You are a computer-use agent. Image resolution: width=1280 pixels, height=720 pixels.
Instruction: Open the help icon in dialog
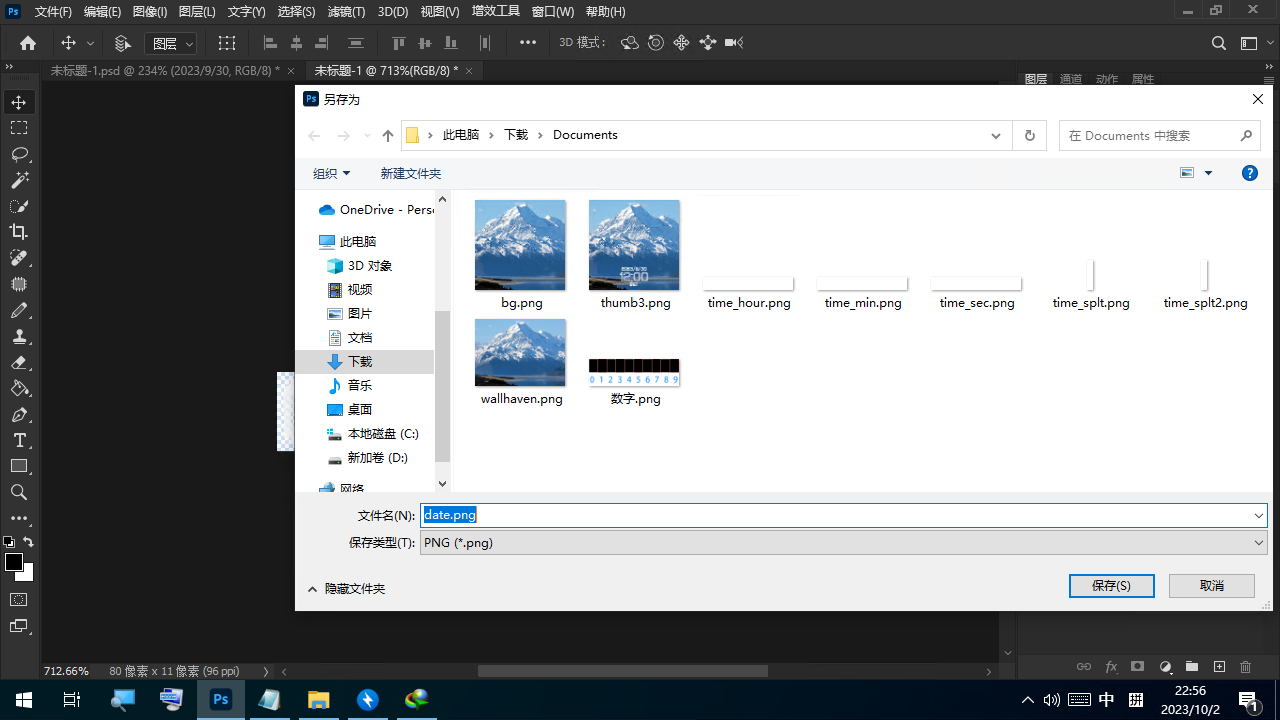[1249, 173]
